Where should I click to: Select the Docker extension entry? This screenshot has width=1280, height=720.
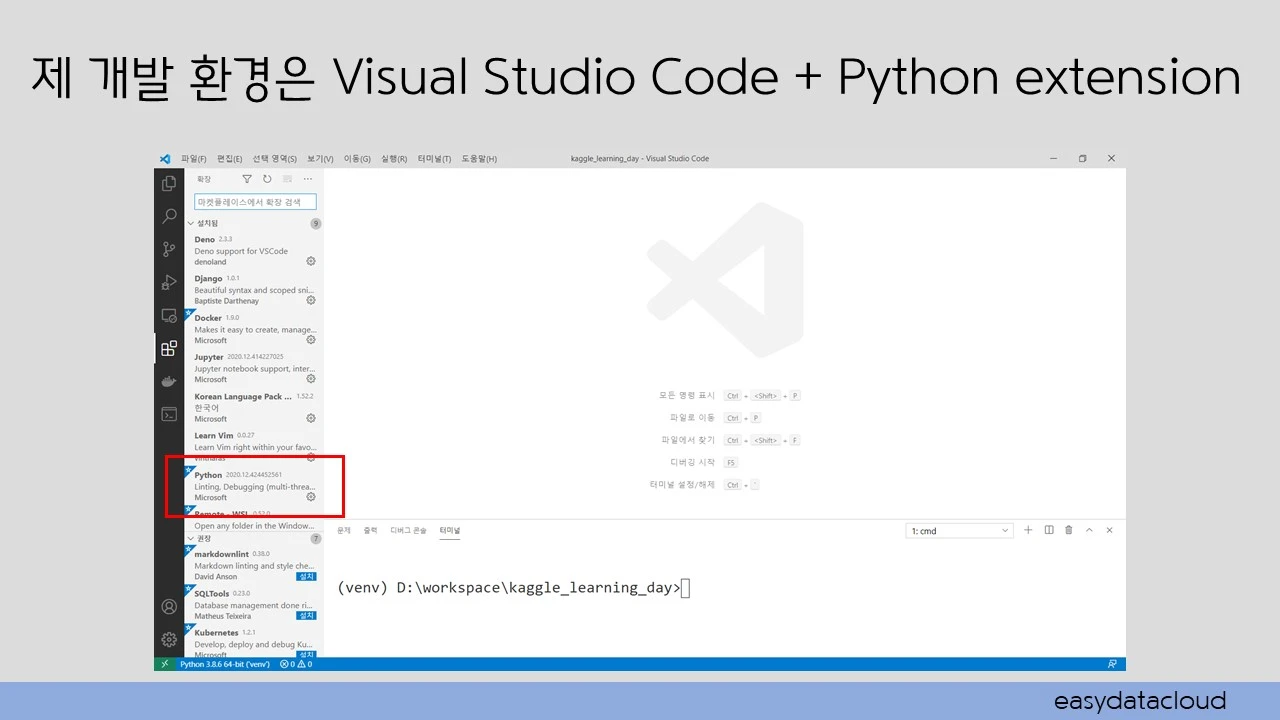(x=254, y=329)
